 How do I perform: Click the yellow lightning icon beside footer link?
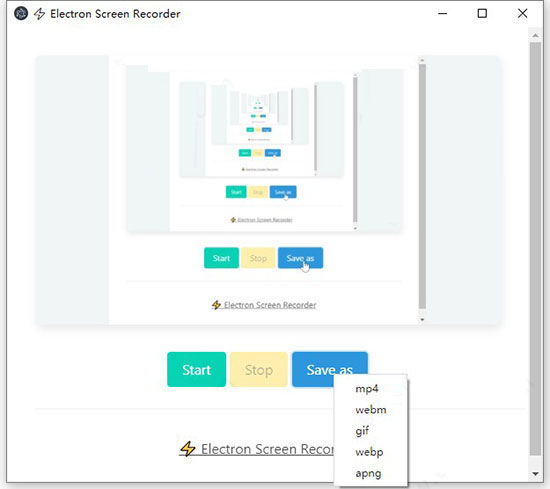pyautogui.click(x=188, y=449)
